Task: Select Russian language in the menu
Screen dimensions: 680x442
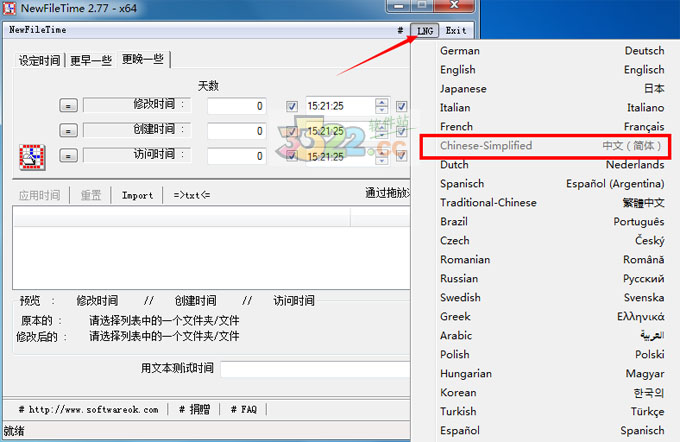Action: (552, 278)
